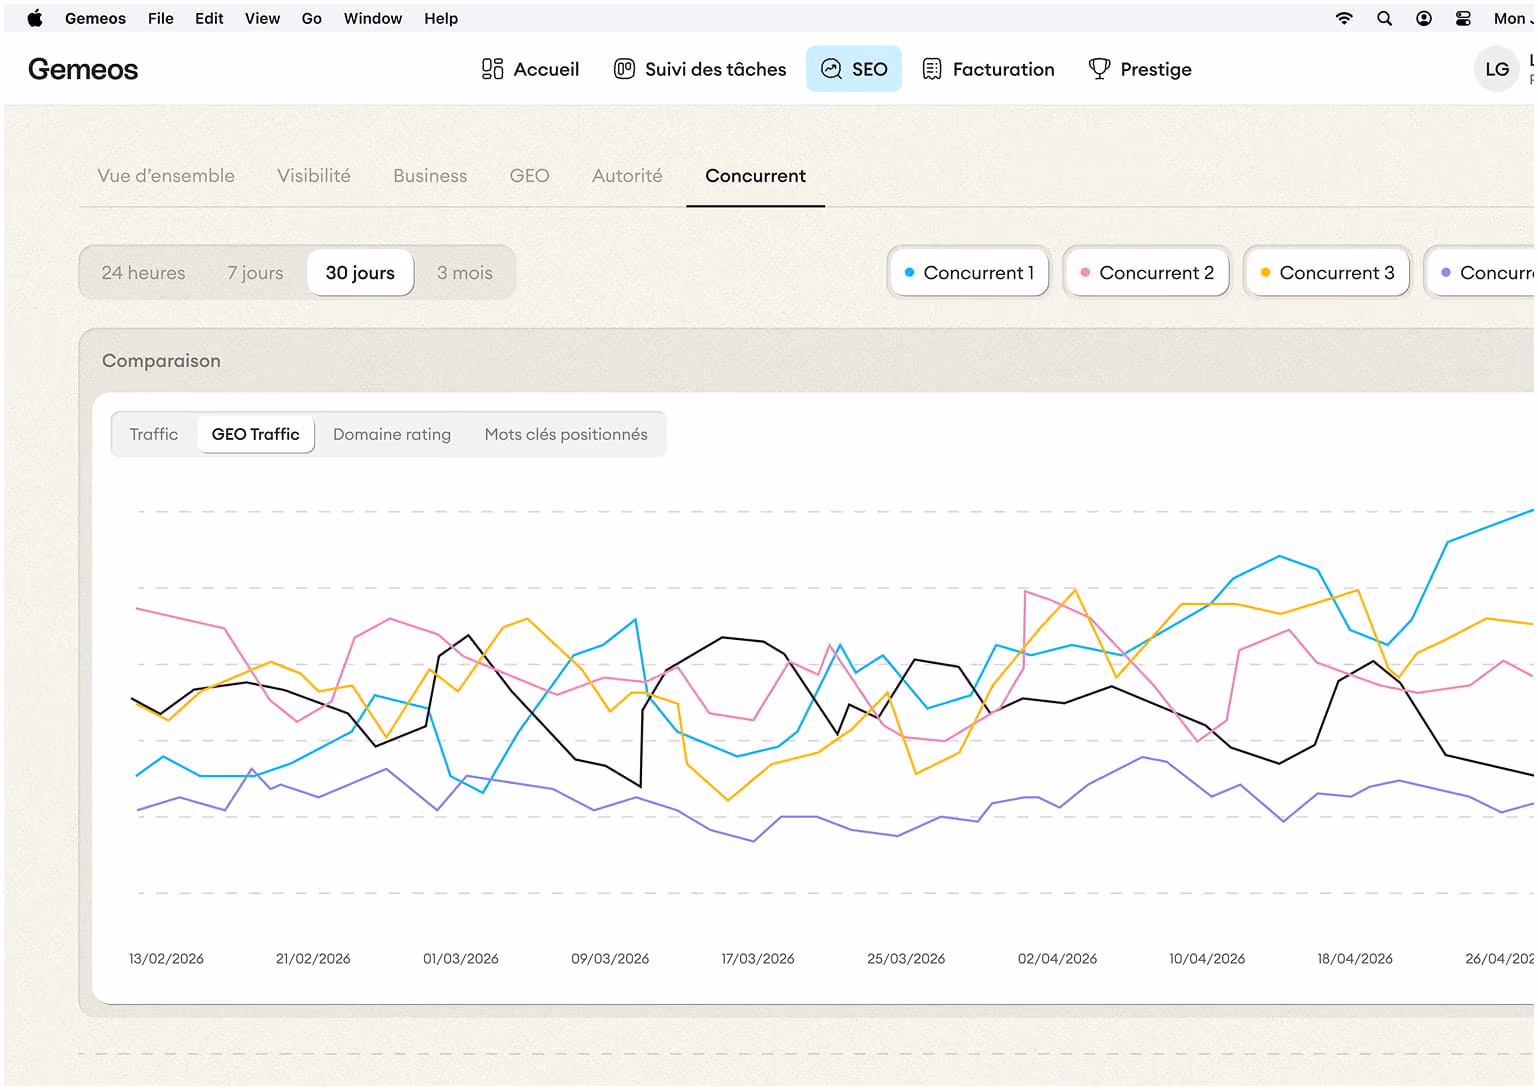
Task: Select the Concurrent tab
Action: click(755, 175)
